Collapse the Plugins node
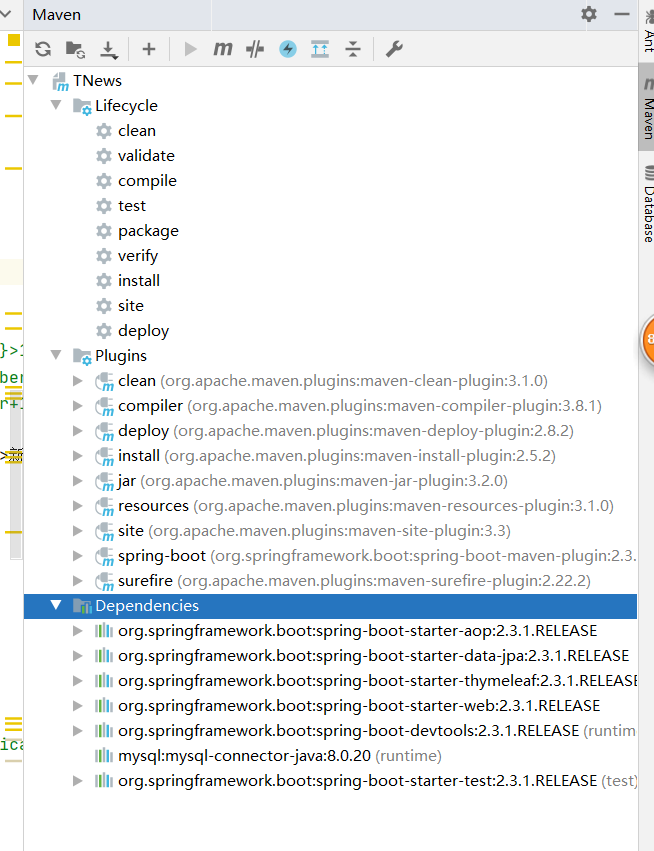The height and width of the screenshot is (851, 654). 56,355
